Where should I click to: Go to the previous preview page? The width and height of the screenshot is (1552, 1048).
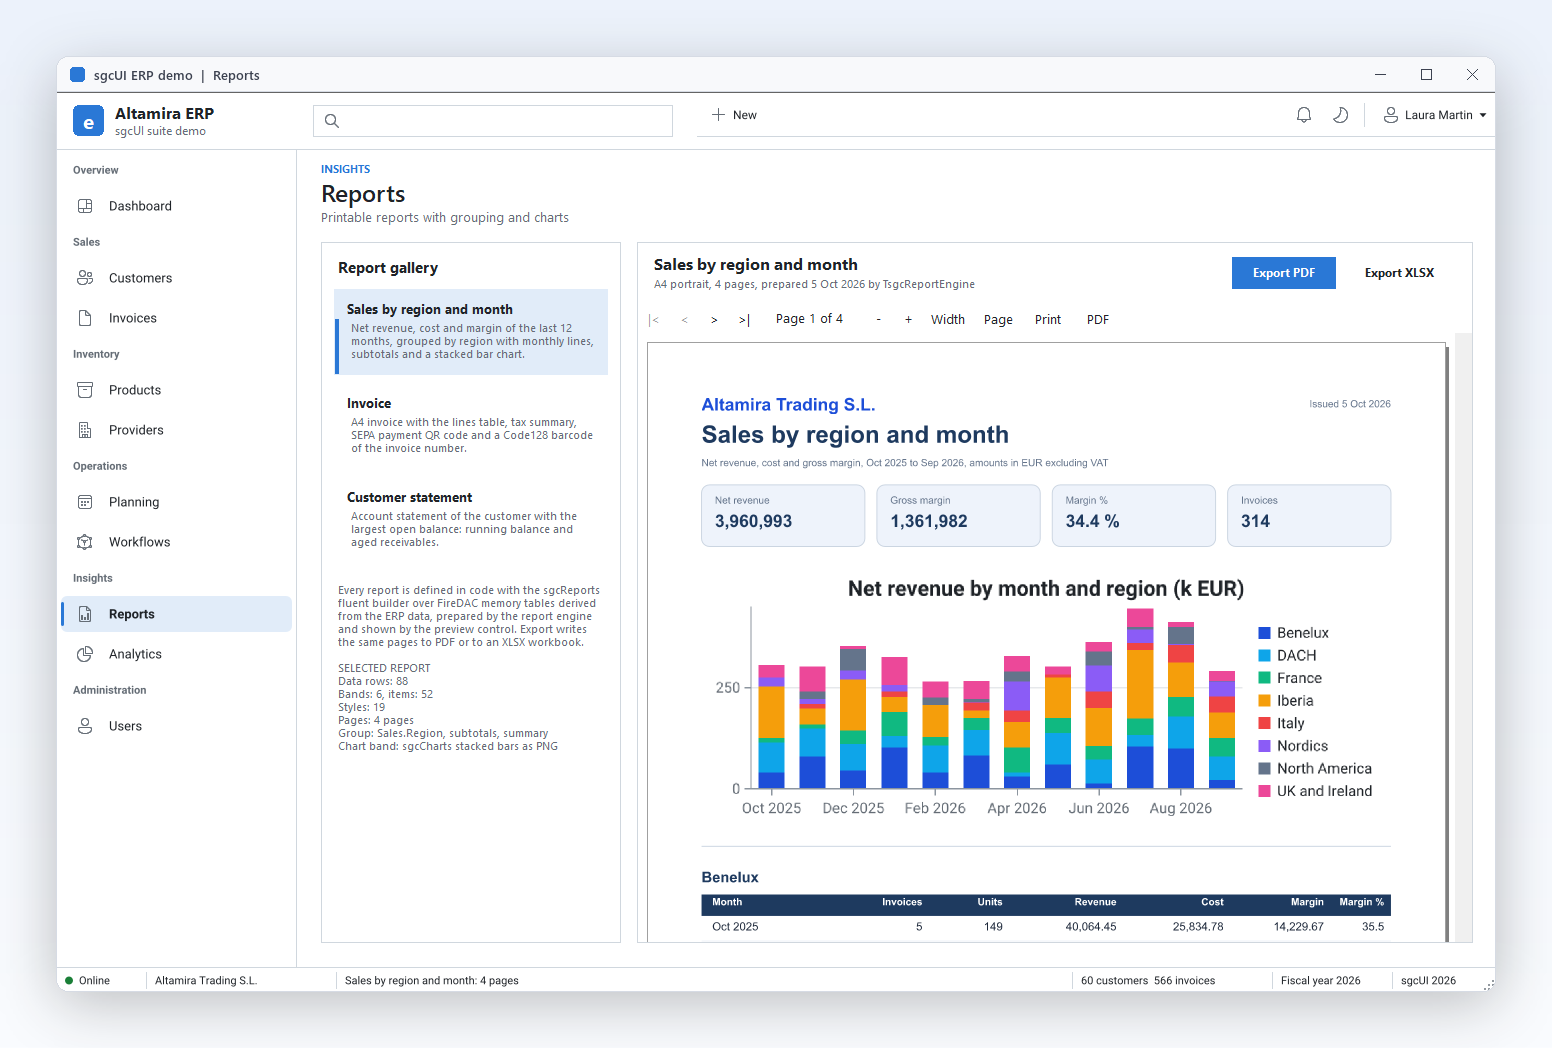tap(684, 320)
